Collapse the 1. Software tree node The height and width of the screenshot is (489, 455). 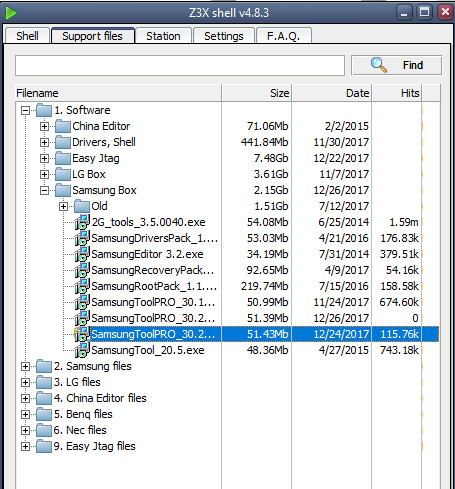[x=25, y=110]
